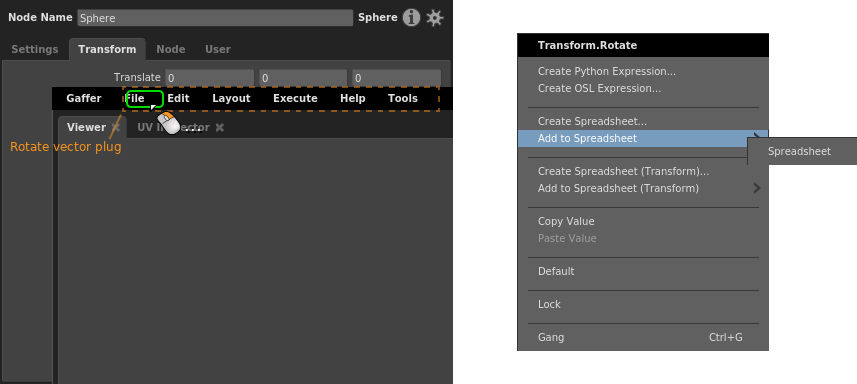Open the node gear settings menu

(x=435, y=17)
